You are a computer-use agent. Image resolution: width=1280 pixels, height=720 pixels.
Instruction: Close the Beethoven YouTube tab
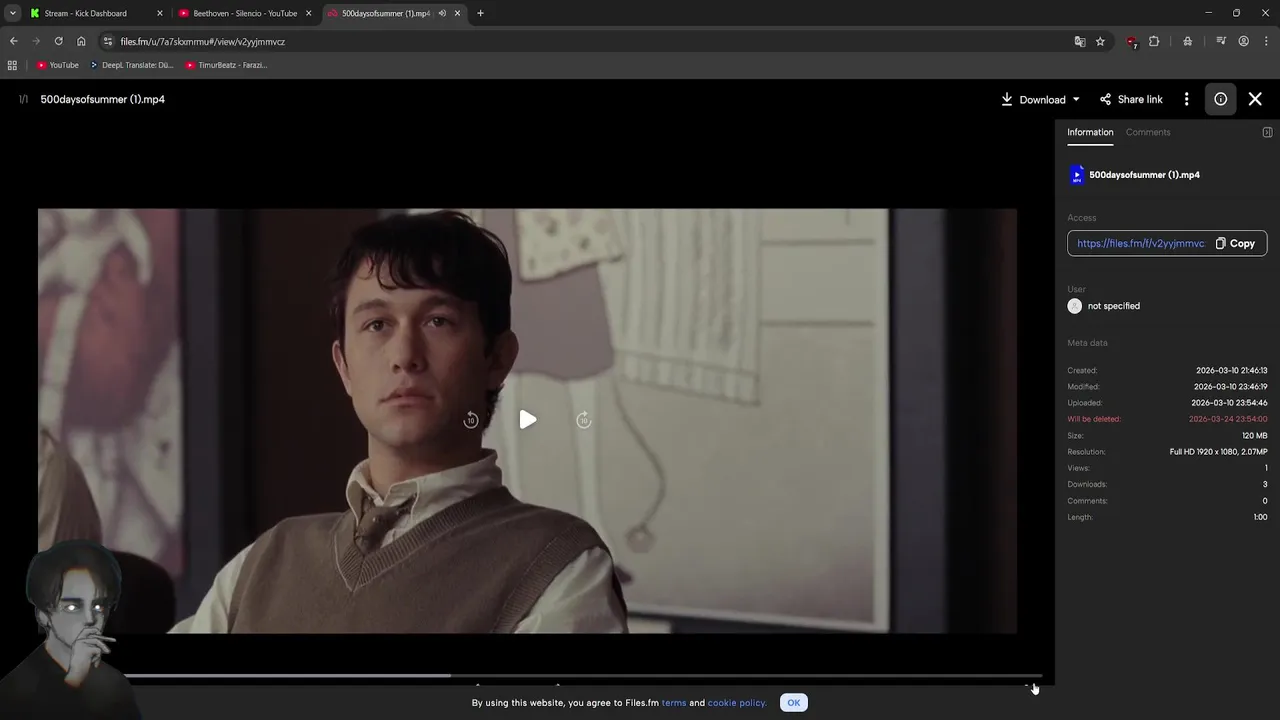pos(308,13)
